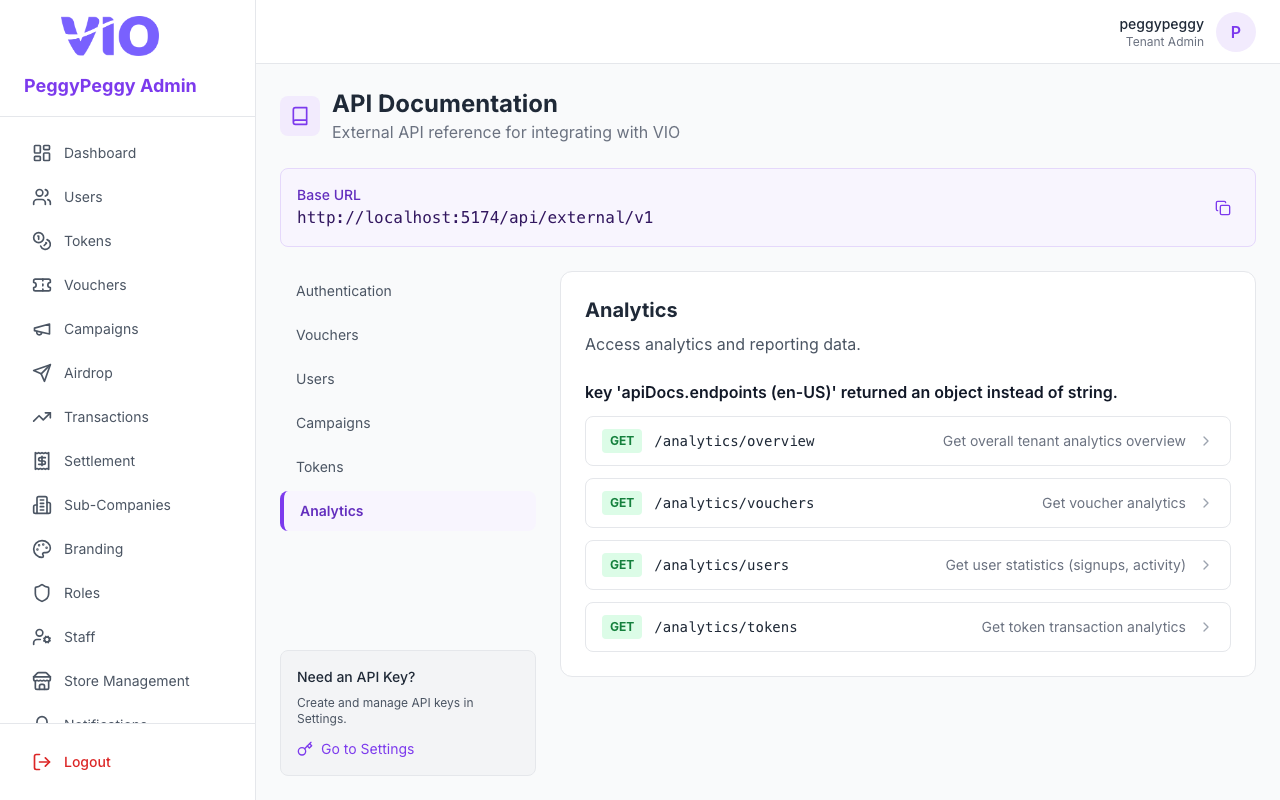Screen dimensions: 1280x800
Task: Click the /analytics/tokens path text
Action: [726, 627]
